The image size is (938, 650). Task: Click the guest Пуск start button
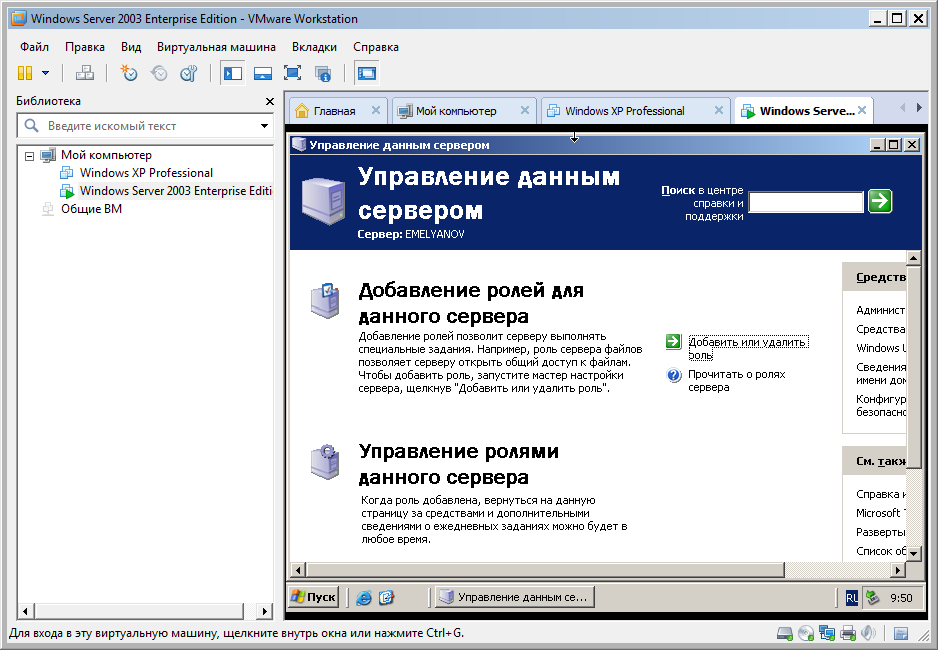[313, 597]
